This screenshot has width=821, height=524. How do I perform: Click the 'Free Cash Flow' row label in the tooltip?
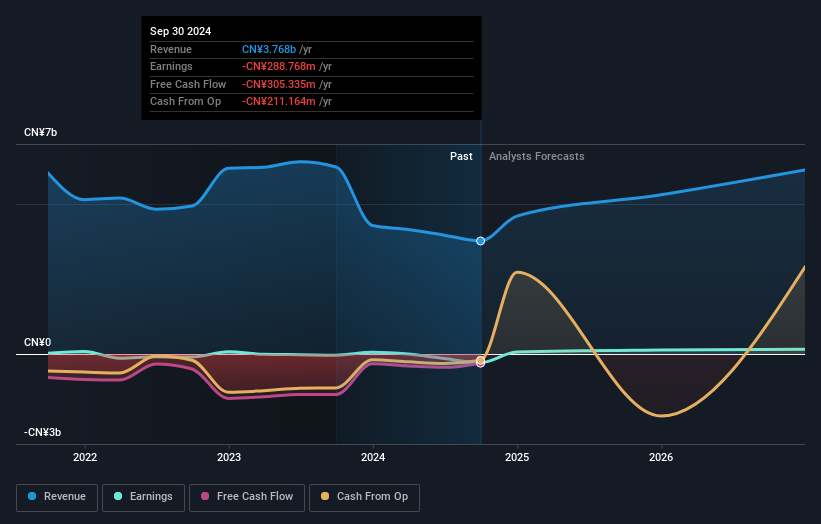click(188, 84)
